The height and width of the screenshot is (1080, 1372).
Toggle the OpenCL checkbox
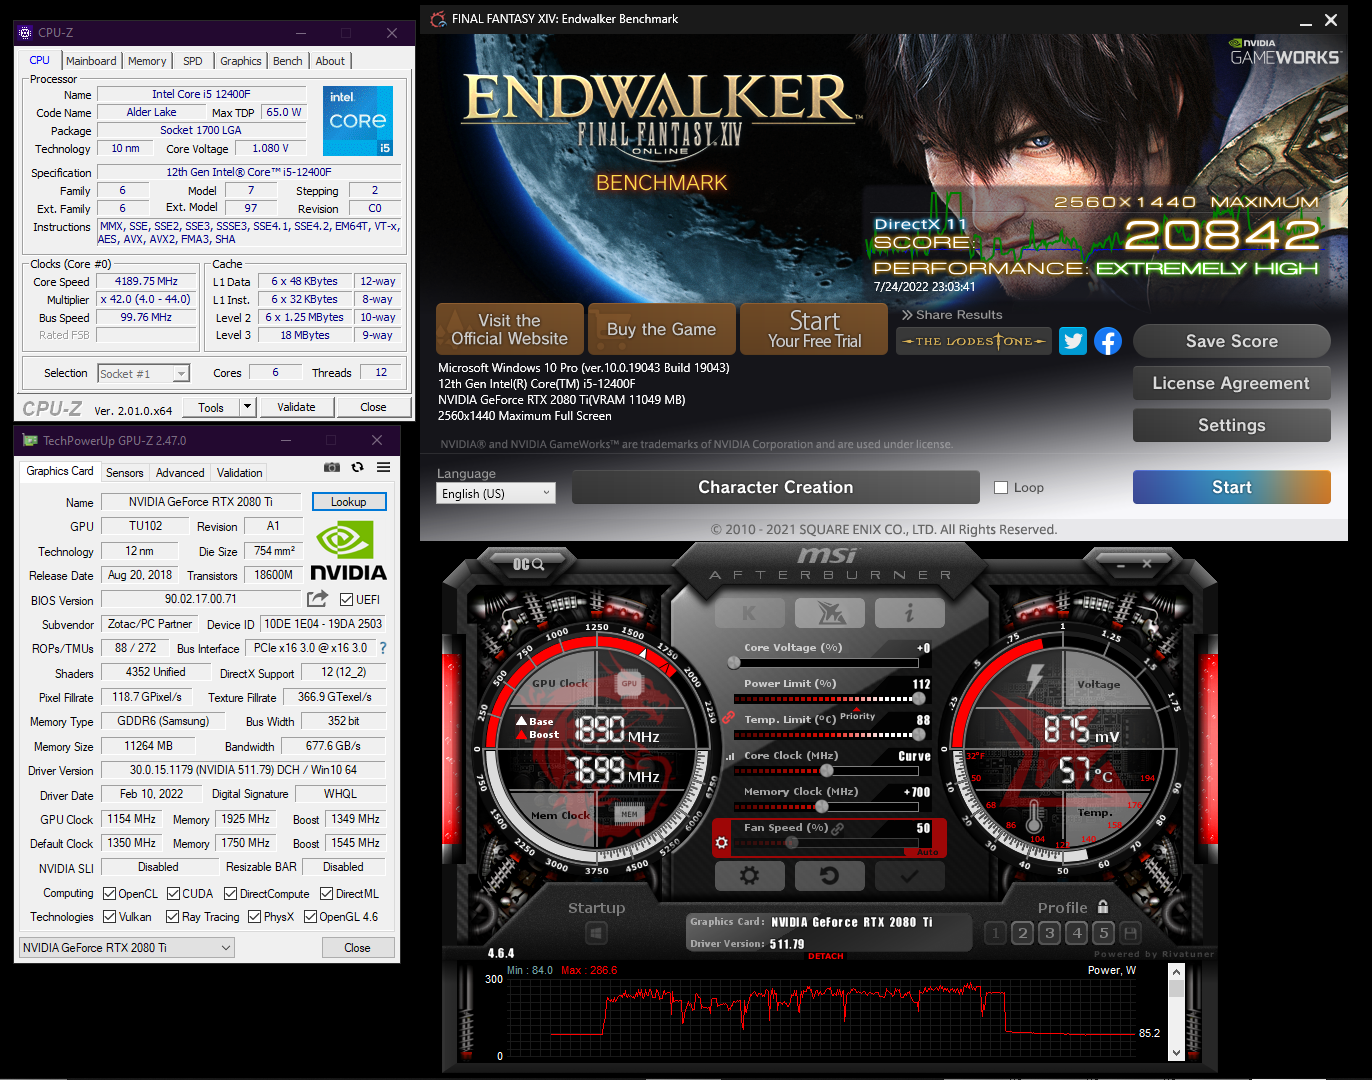(110, 894)
